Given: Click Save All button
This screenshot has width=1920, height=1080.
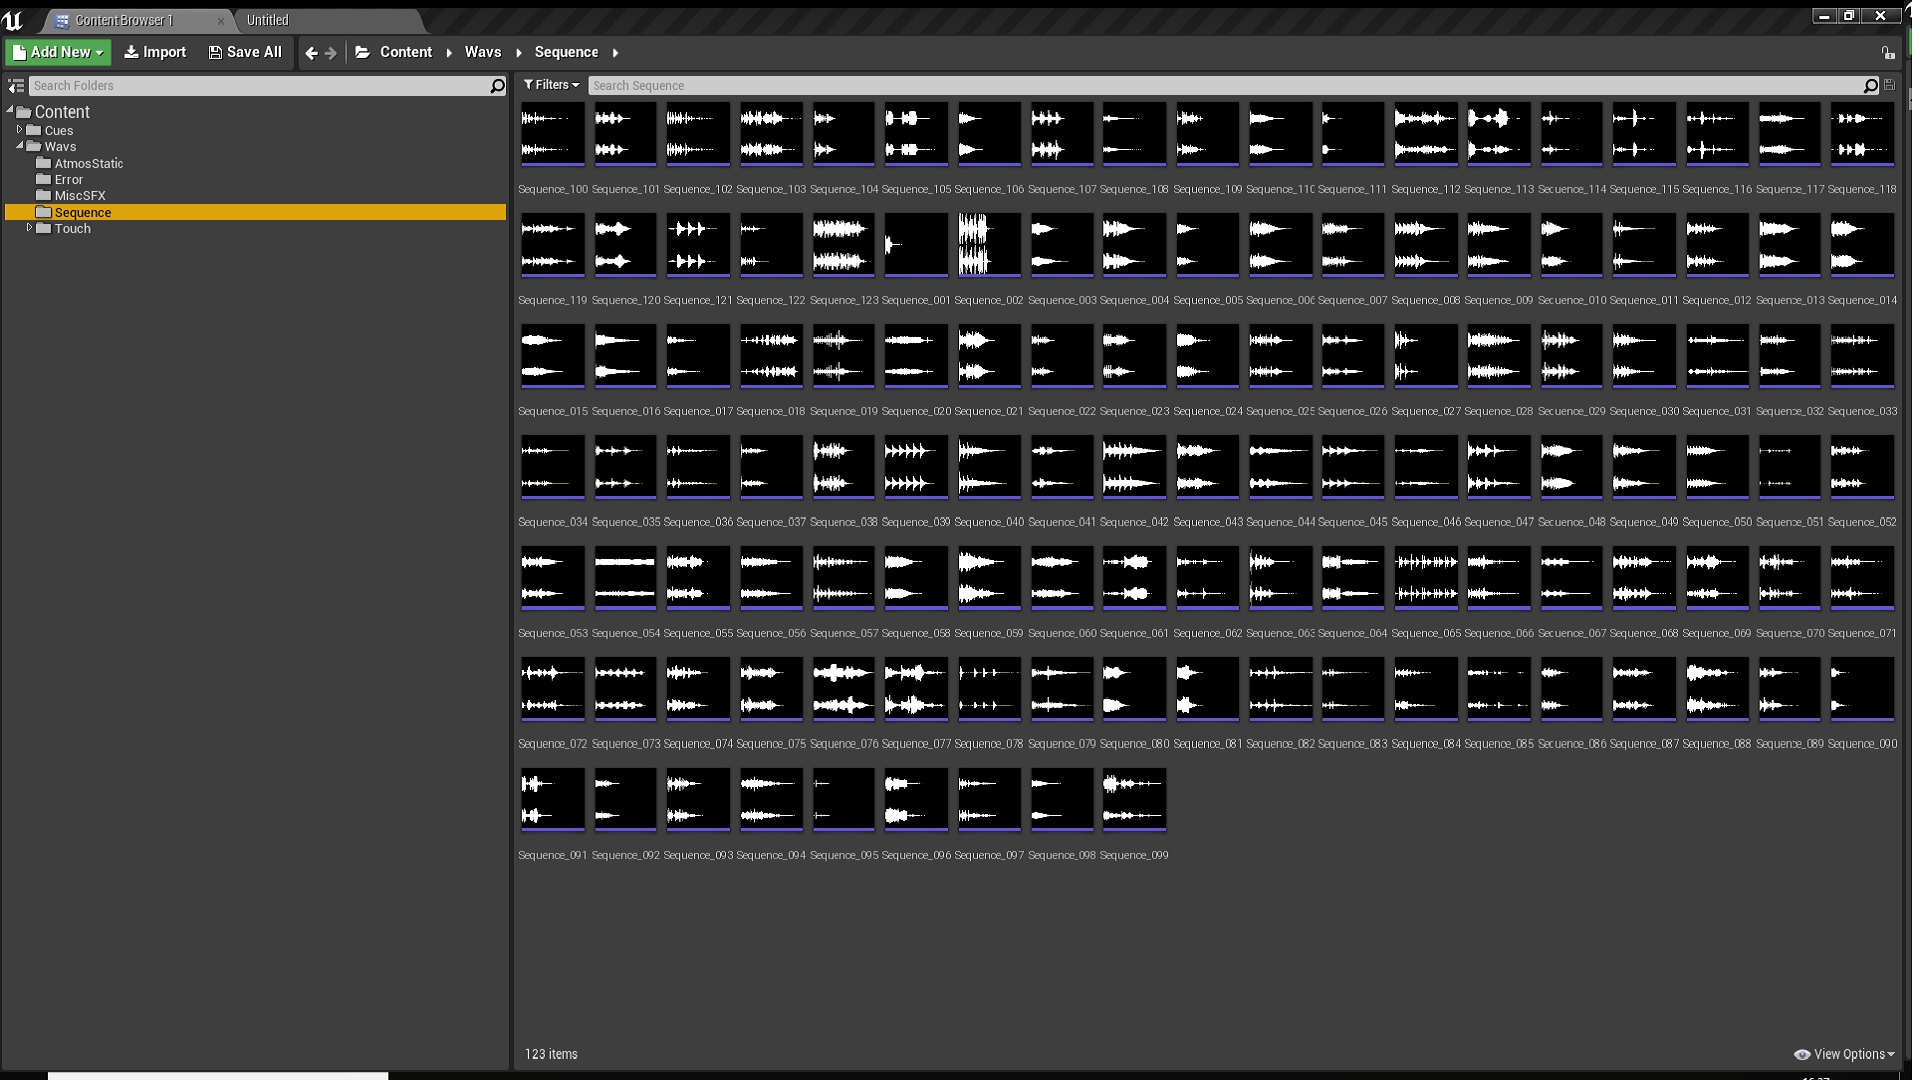Looking at the screenshot, I should [x=245, y=52].
